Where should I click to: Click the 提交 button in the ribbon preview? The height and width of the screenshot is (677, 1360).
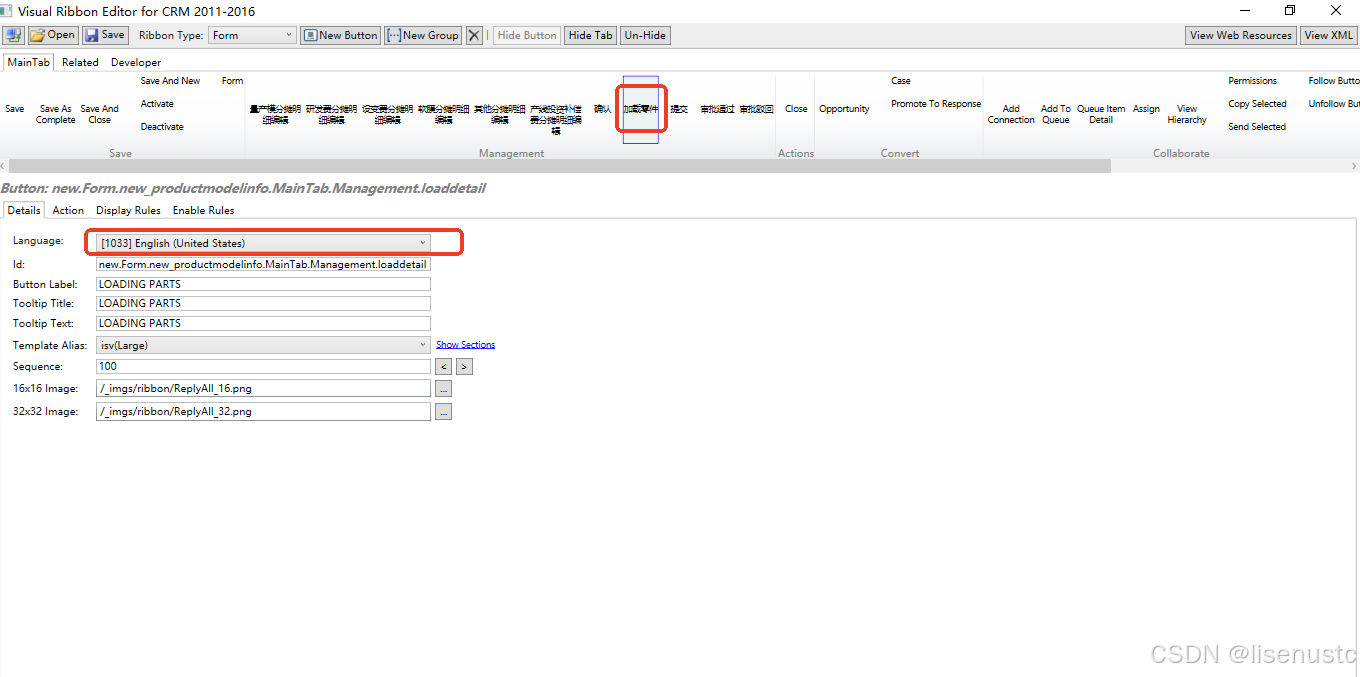(679, 110)
